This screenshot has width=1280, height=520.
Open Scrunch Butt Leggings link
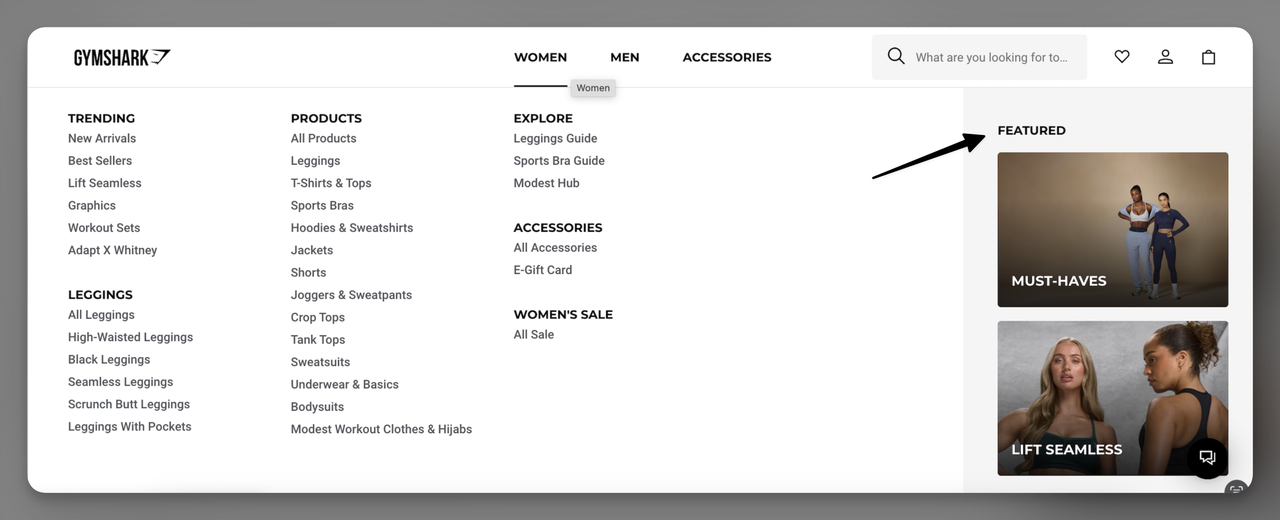pyautogui.click(x=129, y=404)
